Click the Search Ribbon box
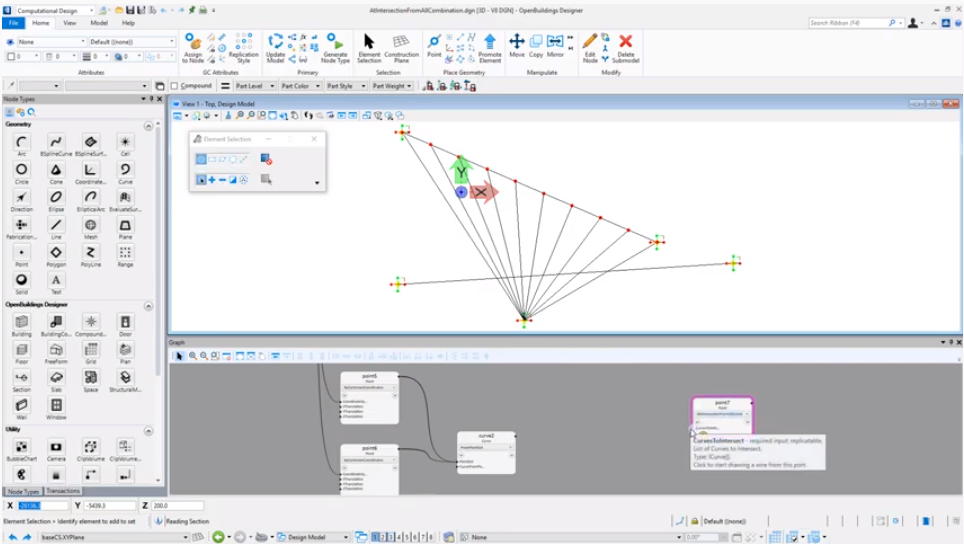The width and height of the screenshot is (964, 544). pos(850,22)
